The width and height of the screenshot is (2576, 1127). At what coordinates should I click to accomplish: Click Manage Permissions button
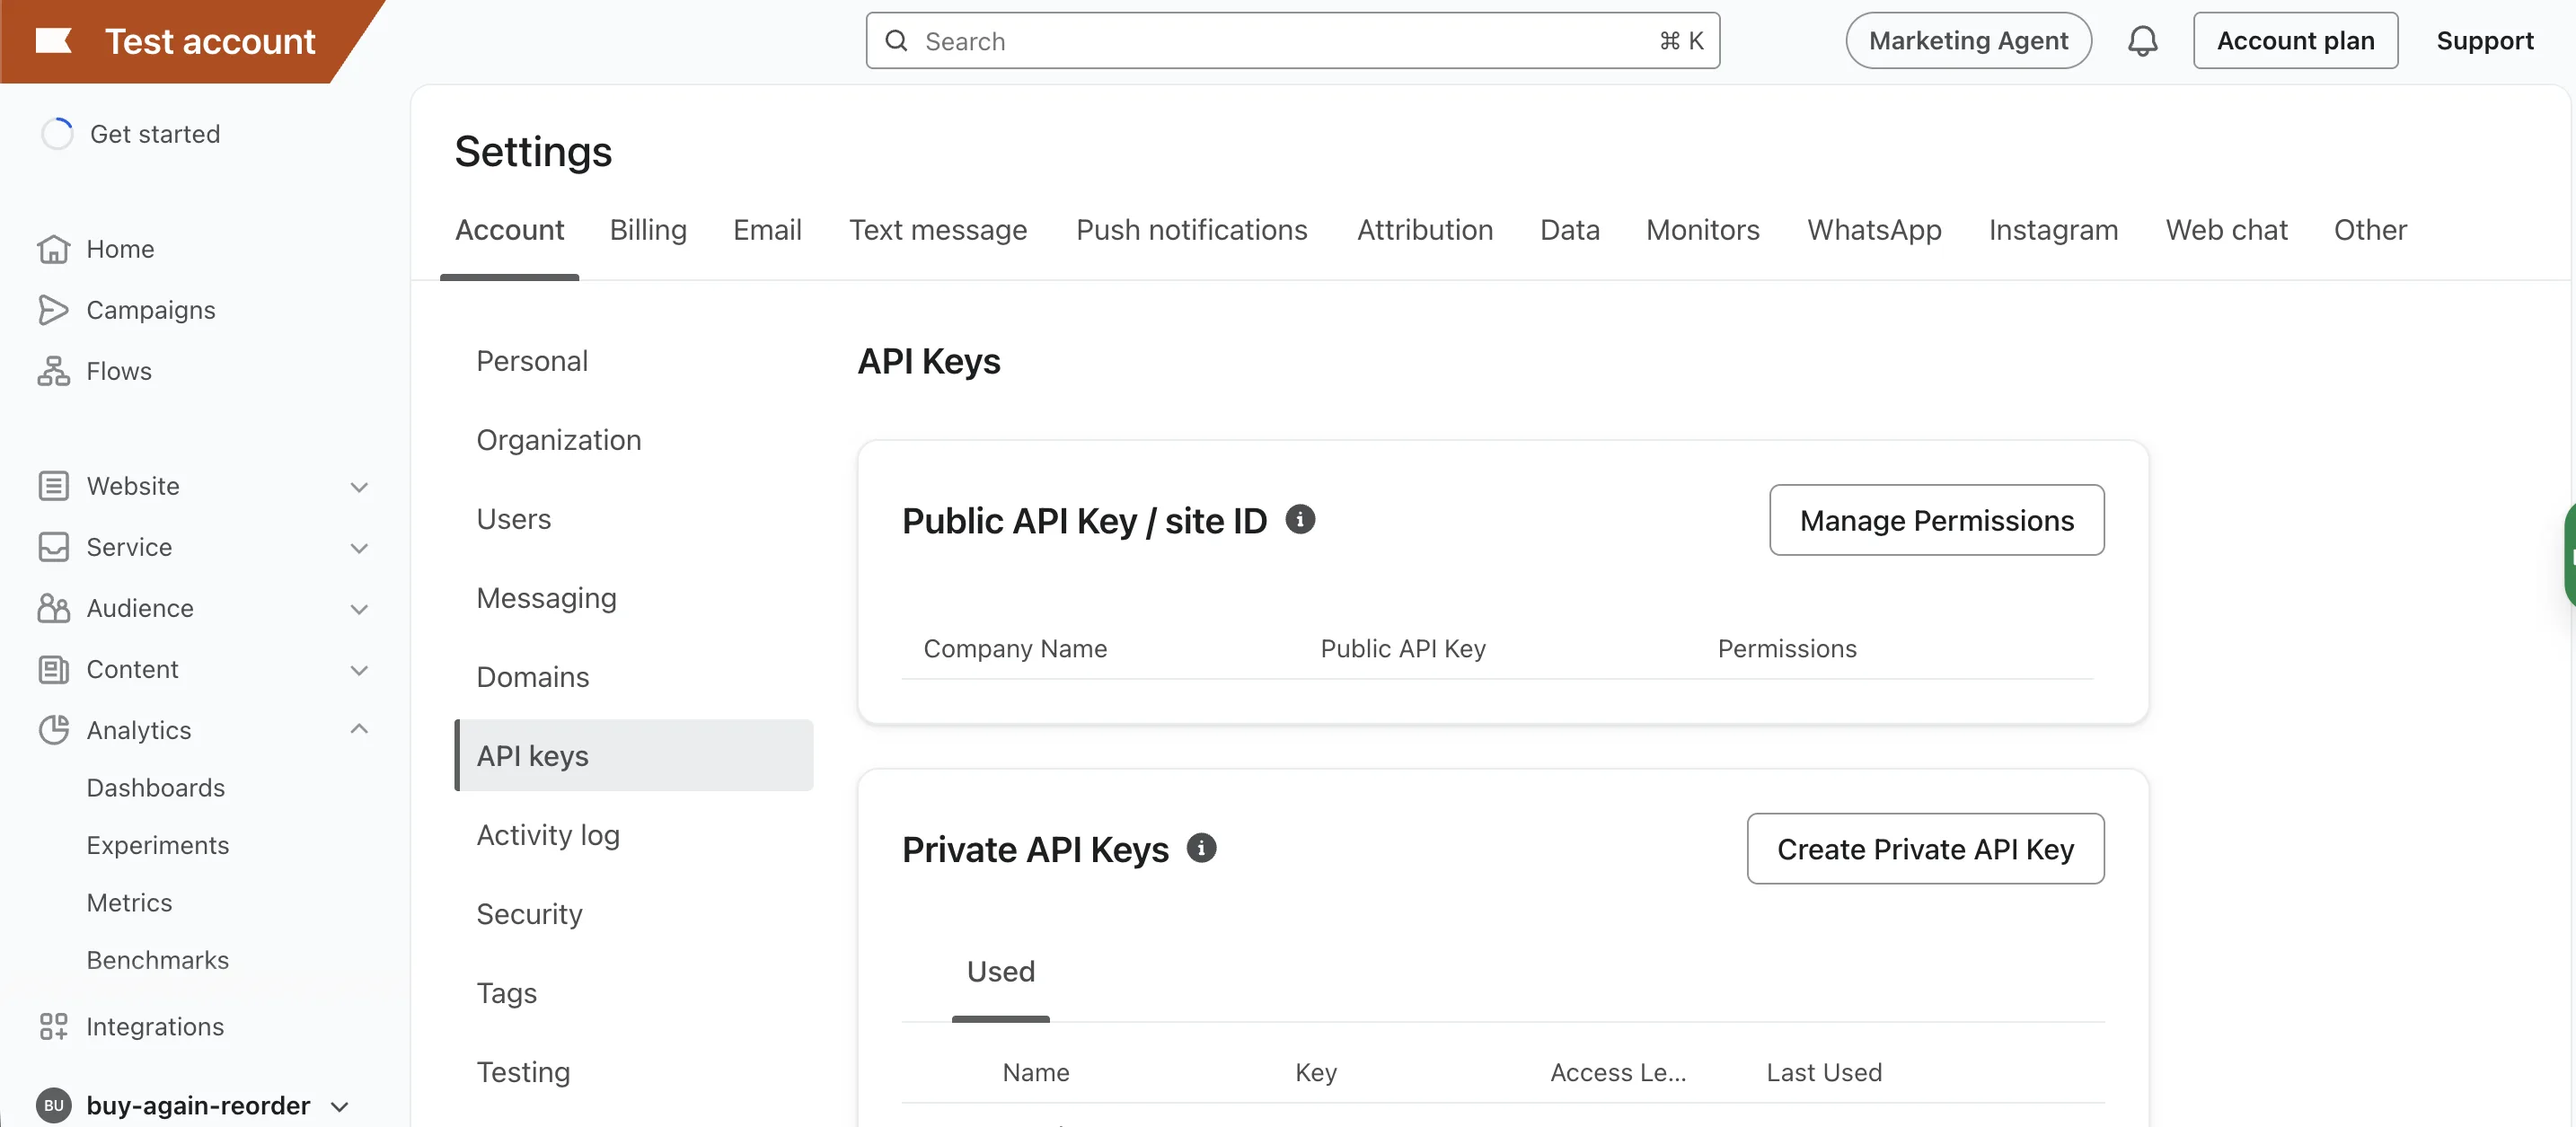tap(1936, 520)
